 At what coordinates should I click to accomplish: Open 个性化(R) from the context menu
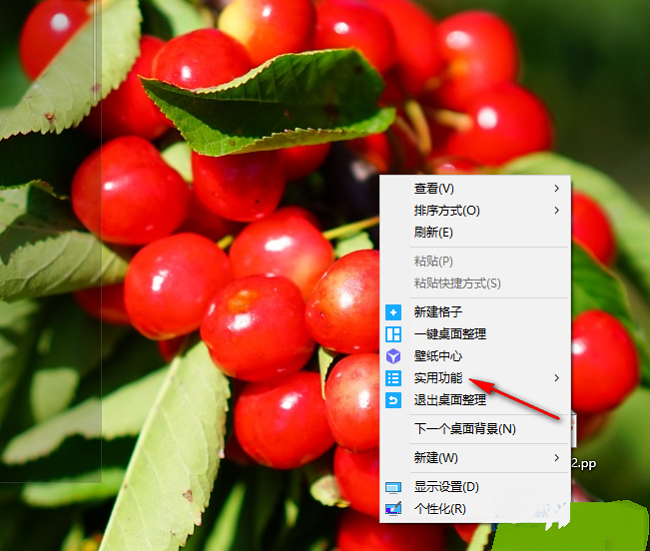475,509
